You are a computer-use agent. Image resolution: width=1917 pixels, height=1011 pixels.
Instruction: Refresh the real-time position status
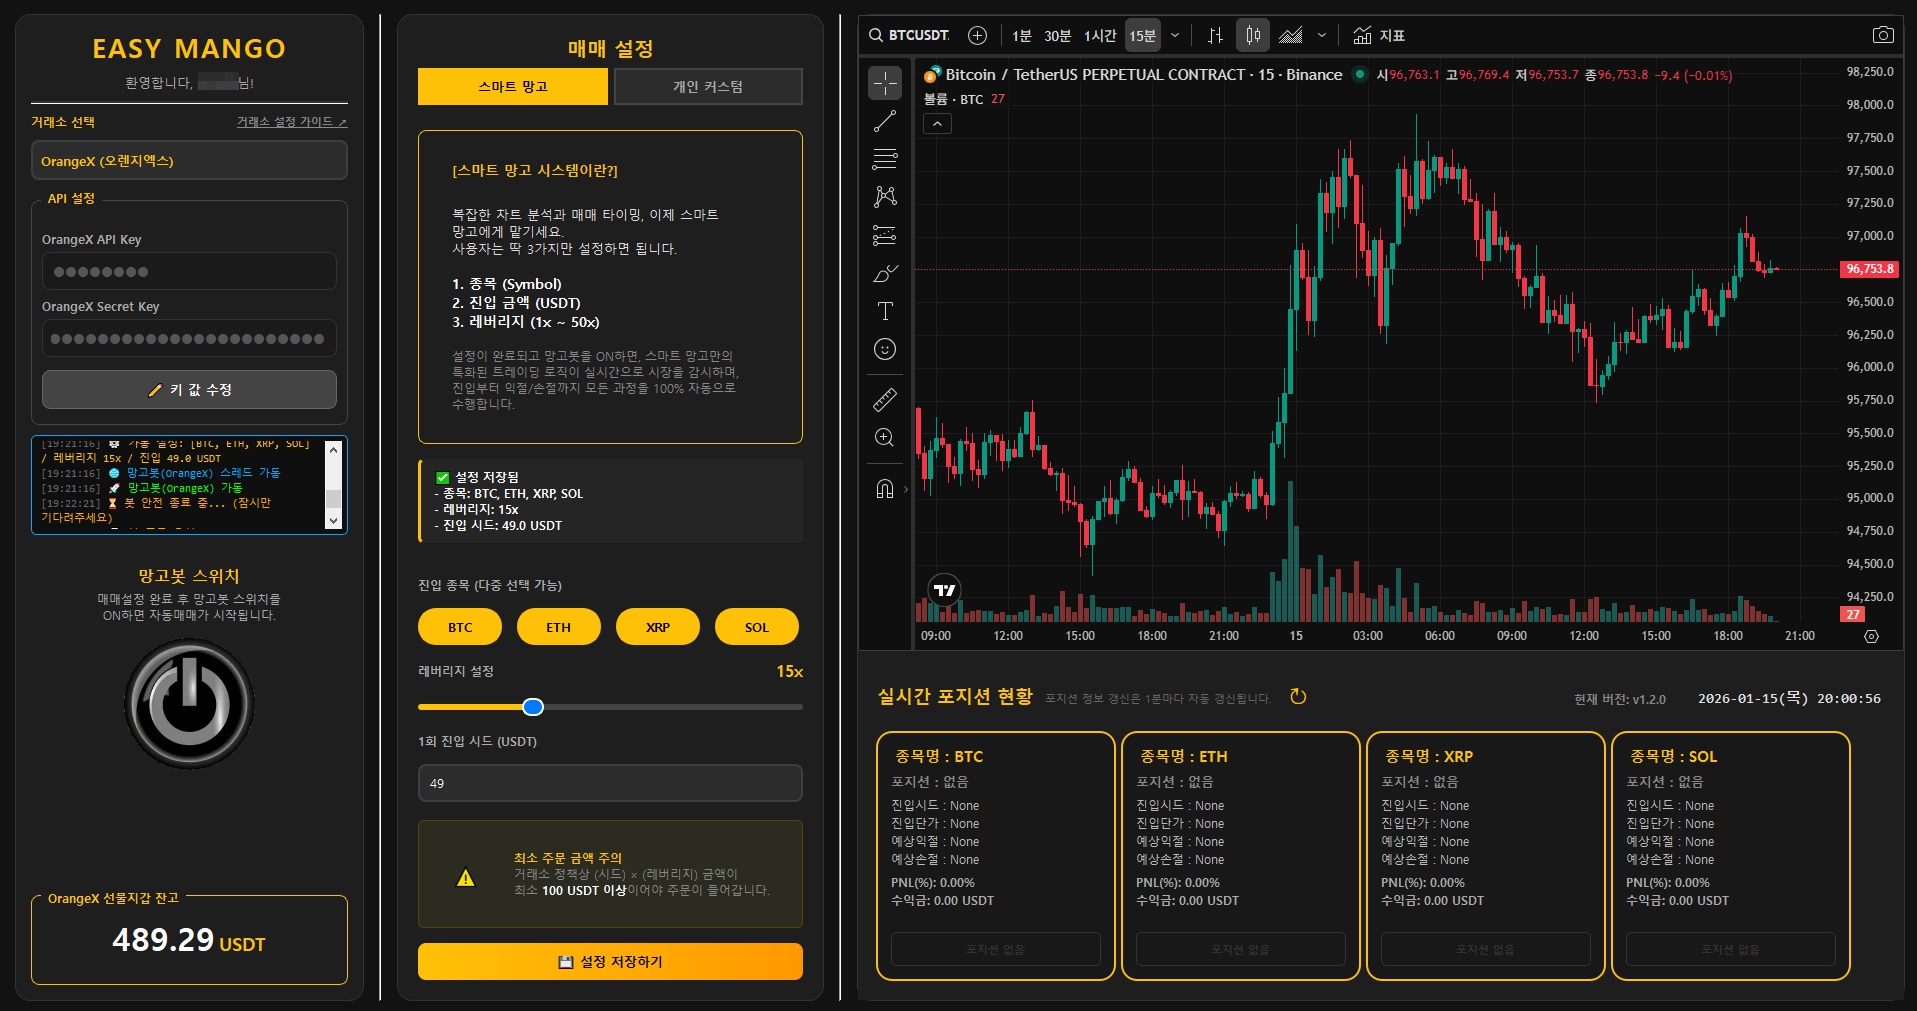[x=1298, y=697]
